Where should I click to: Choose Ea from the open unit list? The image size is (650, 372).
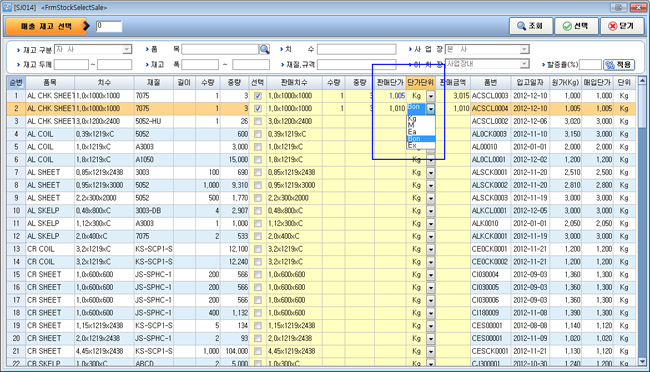click(x=421, y=132)
